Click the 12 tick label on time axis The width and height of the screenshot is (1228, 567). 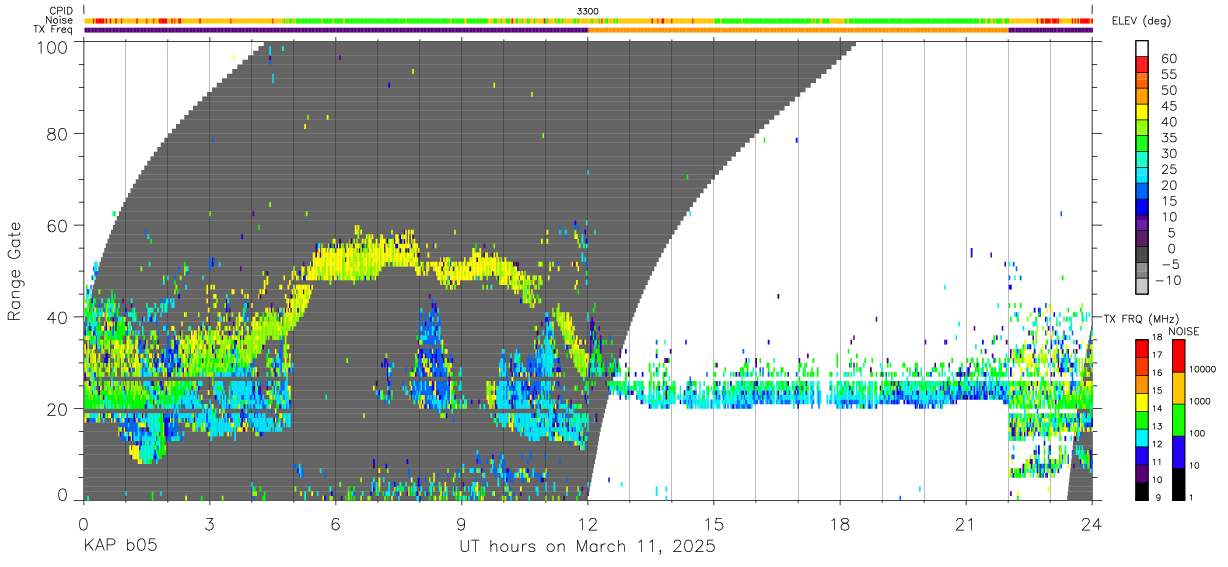coord(588,524)
